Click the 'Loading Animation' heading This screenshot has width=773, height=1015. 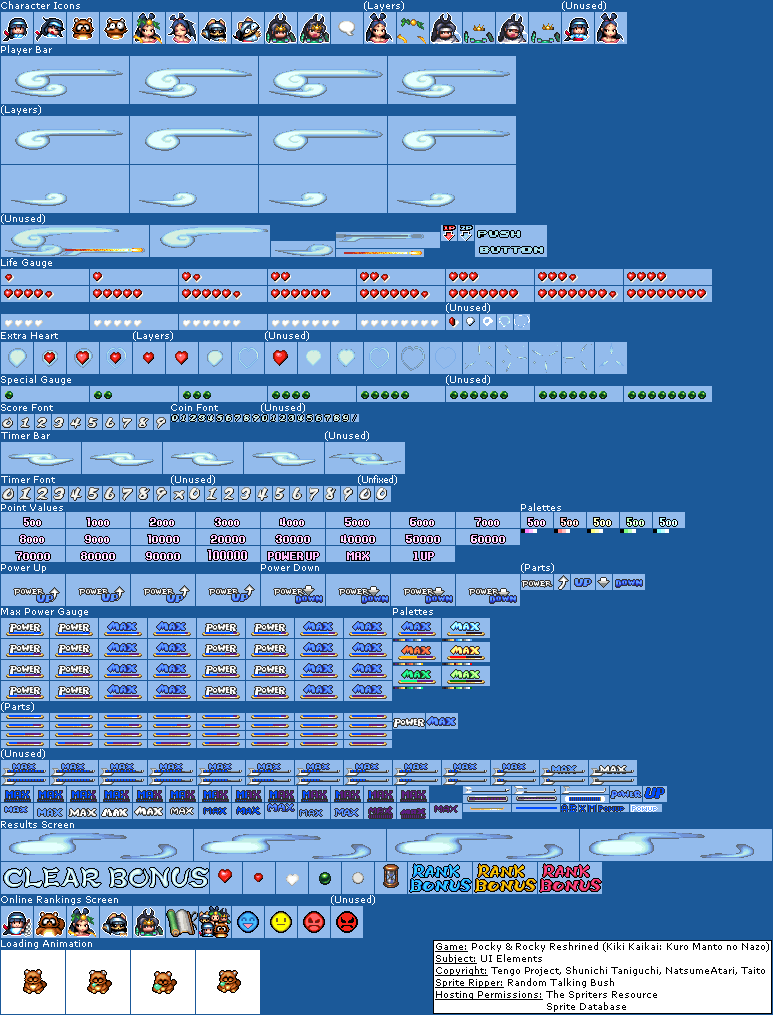pos(47,943)
